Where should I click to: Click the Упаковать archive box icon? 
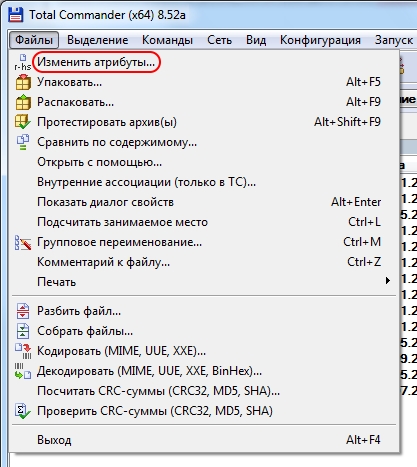pyautogui.click(x=23, y=82)
